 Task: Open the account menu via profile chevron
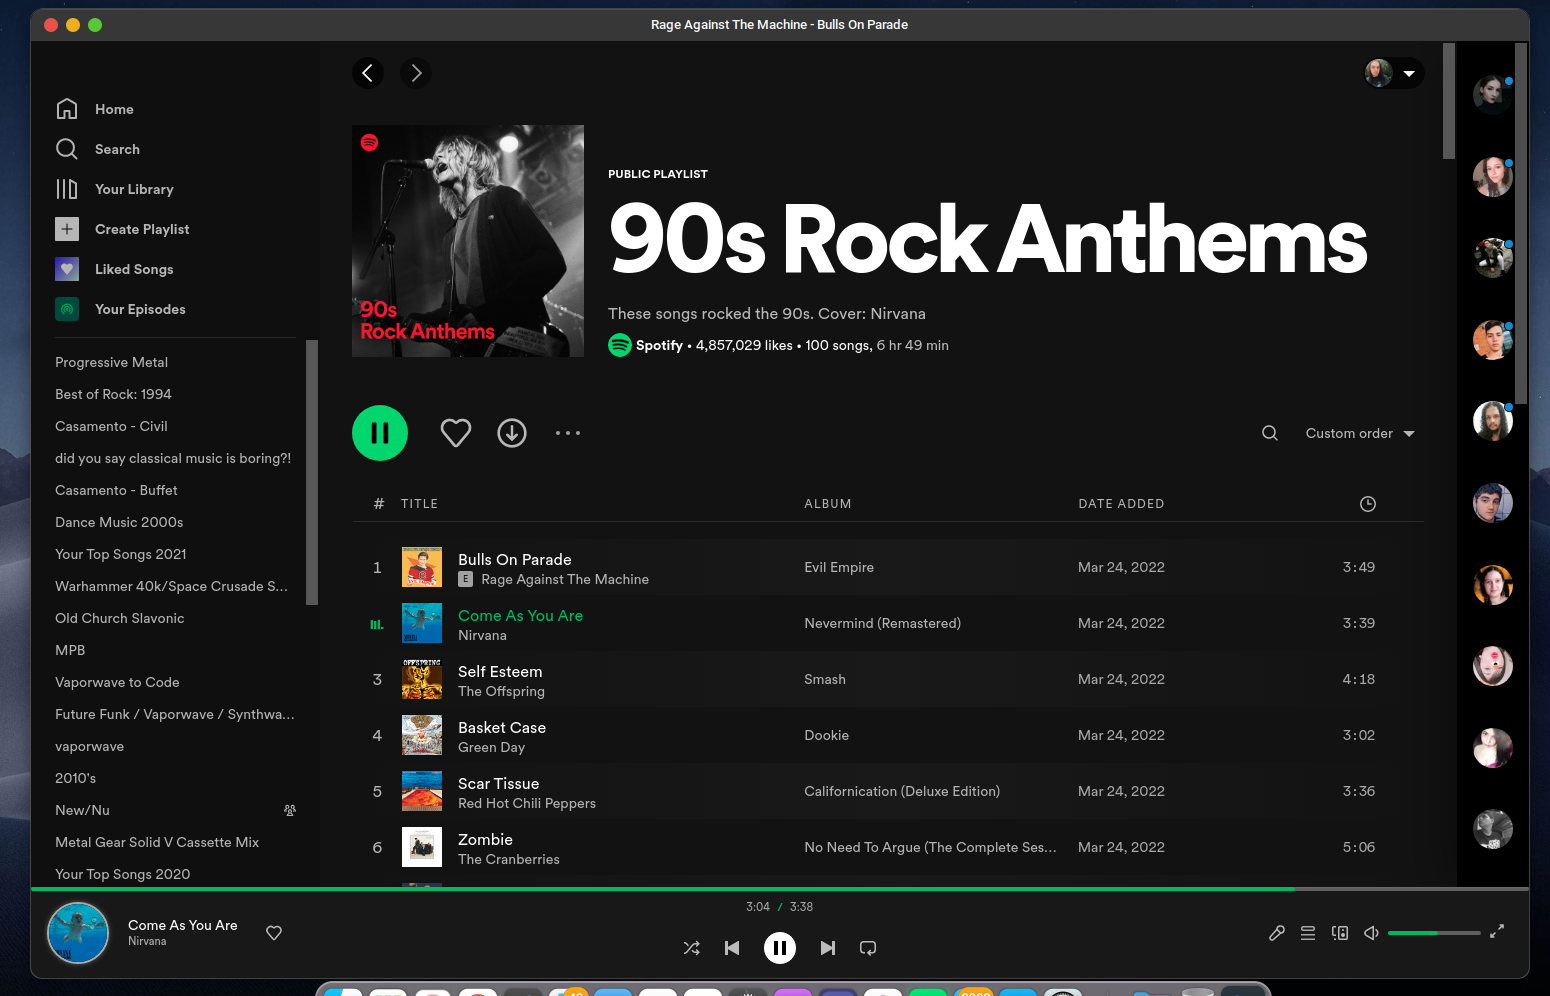(1410, 73)
